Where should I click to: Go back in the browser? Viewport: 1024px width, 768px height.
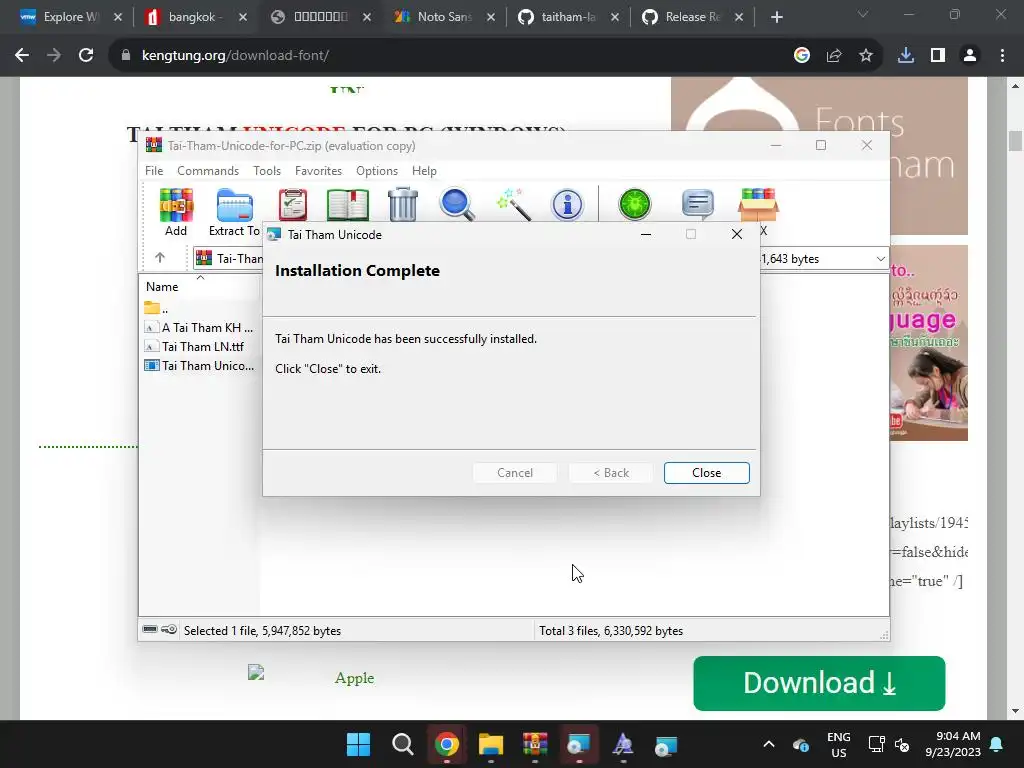point(22,56)
